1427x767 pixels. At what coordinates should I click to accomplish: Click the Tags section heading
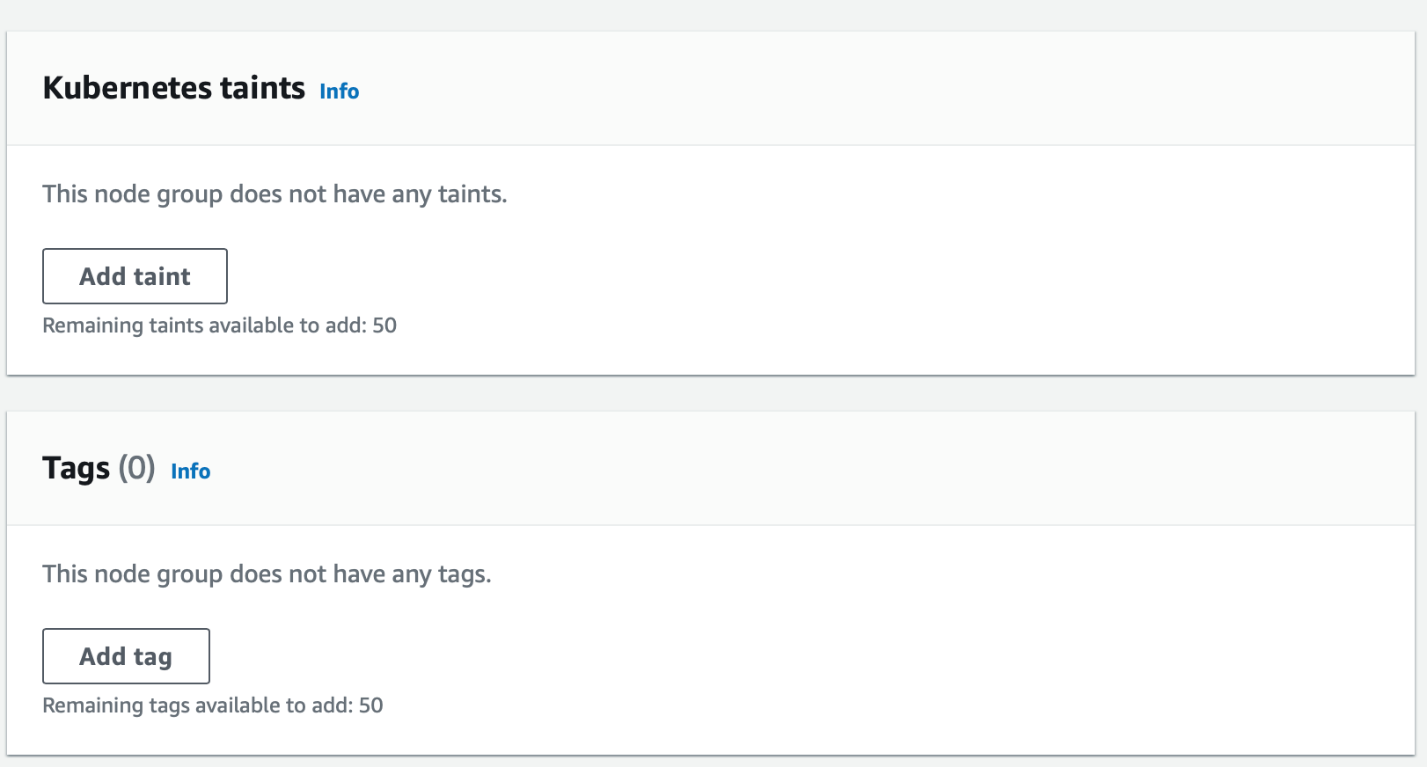click(x=76, y=468)
